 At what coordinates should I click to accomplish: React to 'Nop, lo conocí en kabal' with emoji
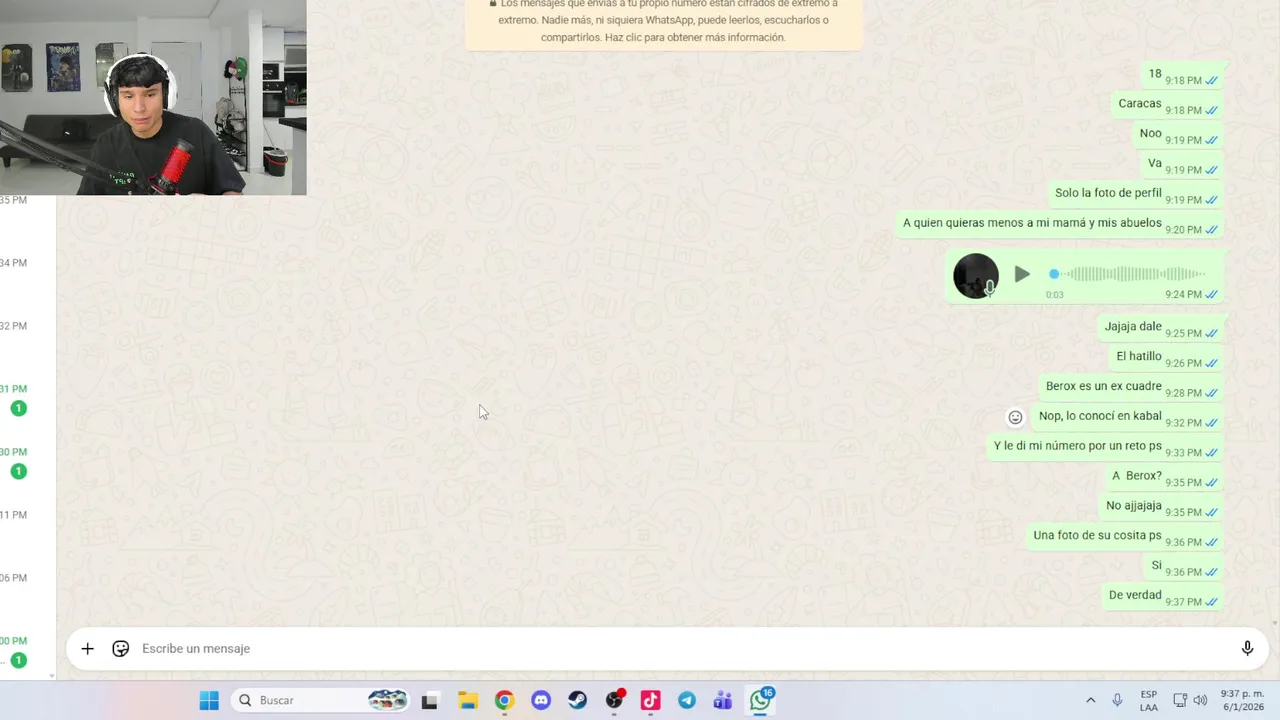[x=1015, y=418]
